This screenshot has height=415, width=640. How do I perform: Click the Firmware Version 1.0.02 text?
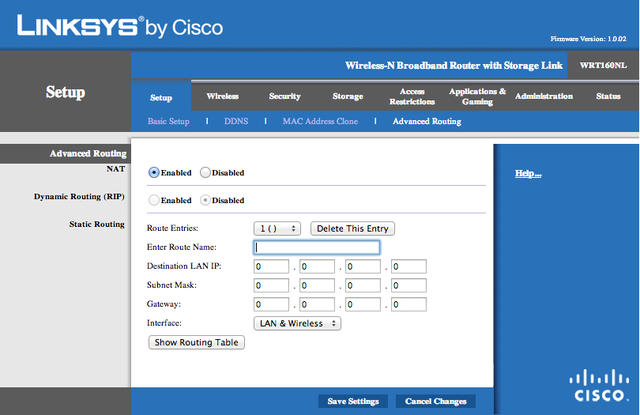point(588,39)
